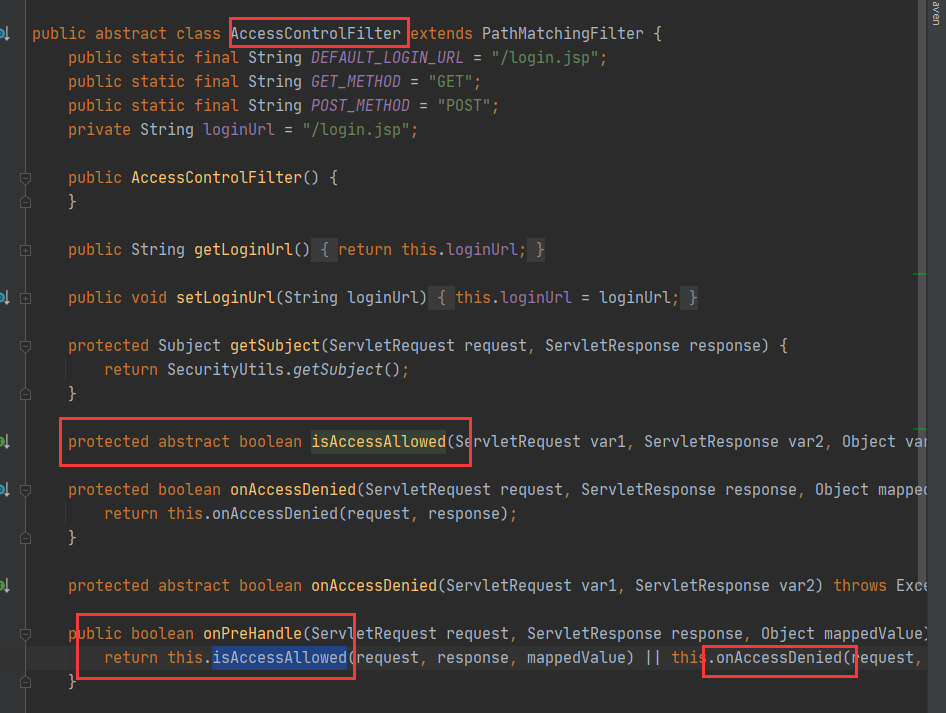Click the gutter marker icon beside setLoginUrl

tap(5, 297)
